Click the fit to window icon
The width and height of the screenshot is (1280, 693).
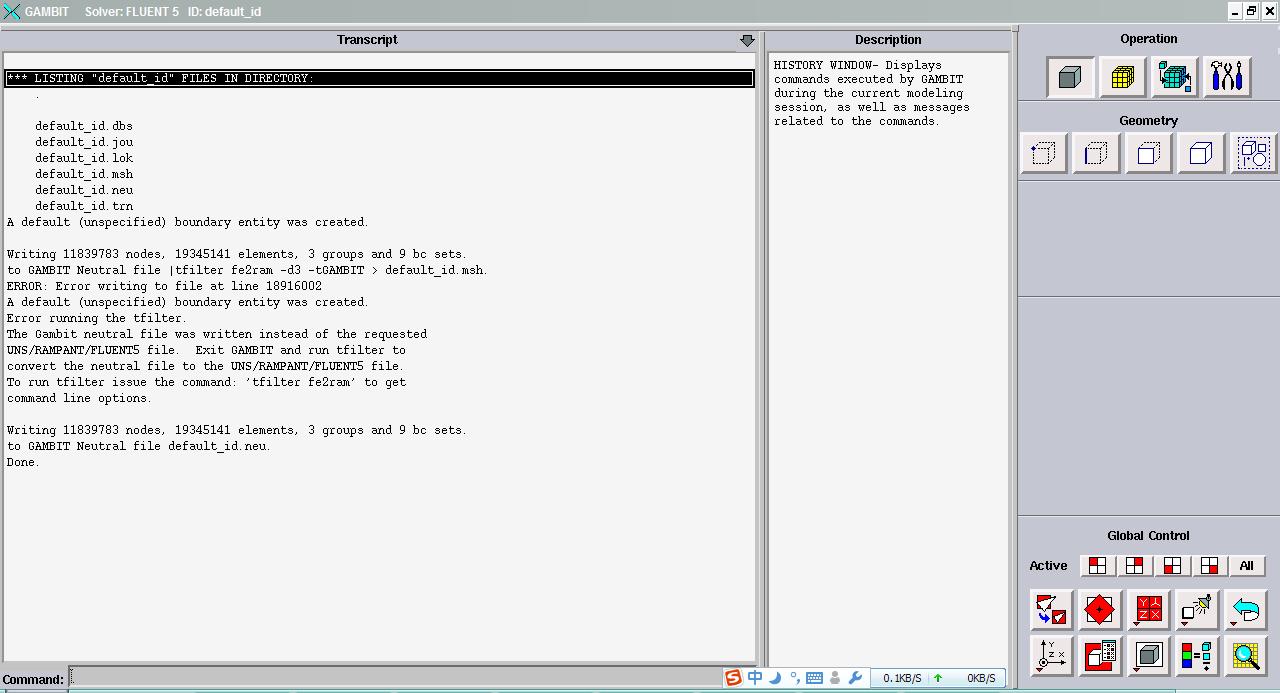1051,610
